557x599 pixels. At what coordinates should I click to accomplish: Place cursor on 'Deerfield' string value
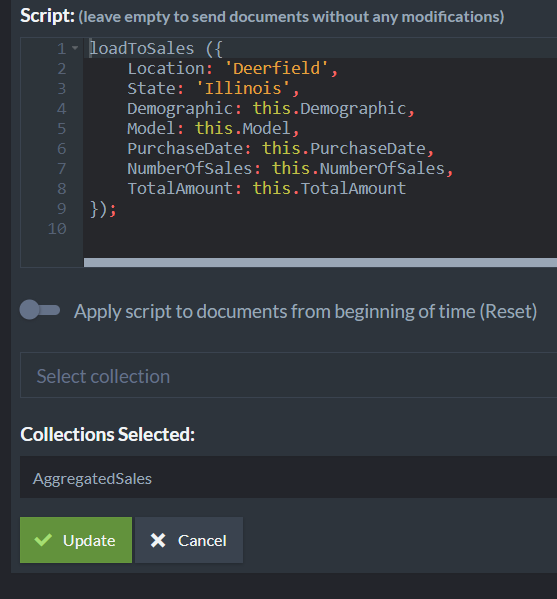pos(276,69)
